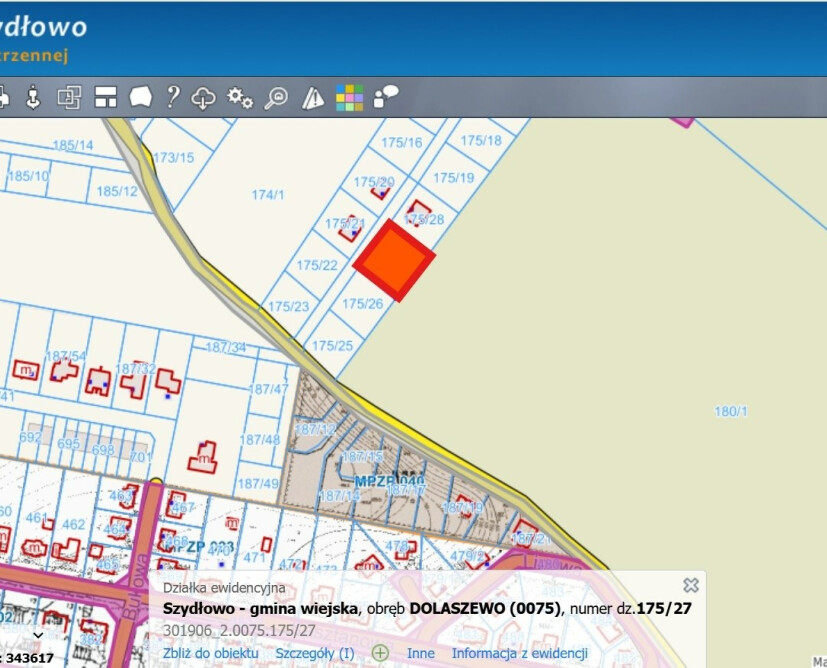Select the polygon shape tool
Screen dimensions: 827x668
click(x=140, y=97)
